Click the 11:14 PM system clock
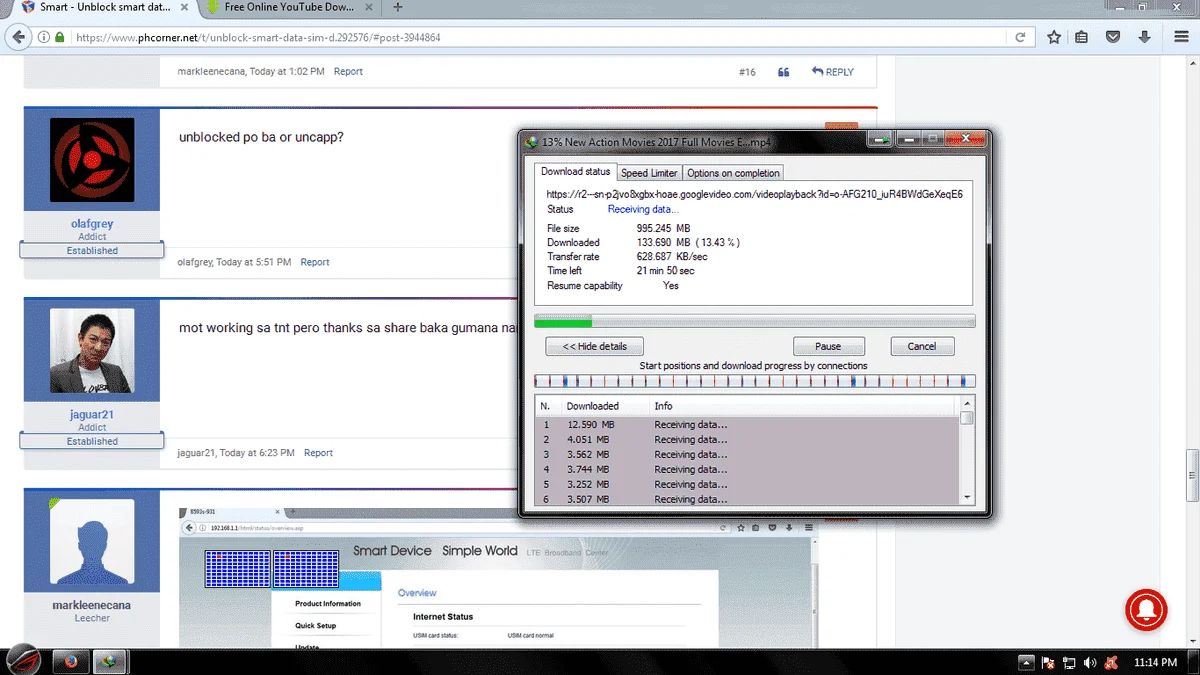 point(1155,662)
